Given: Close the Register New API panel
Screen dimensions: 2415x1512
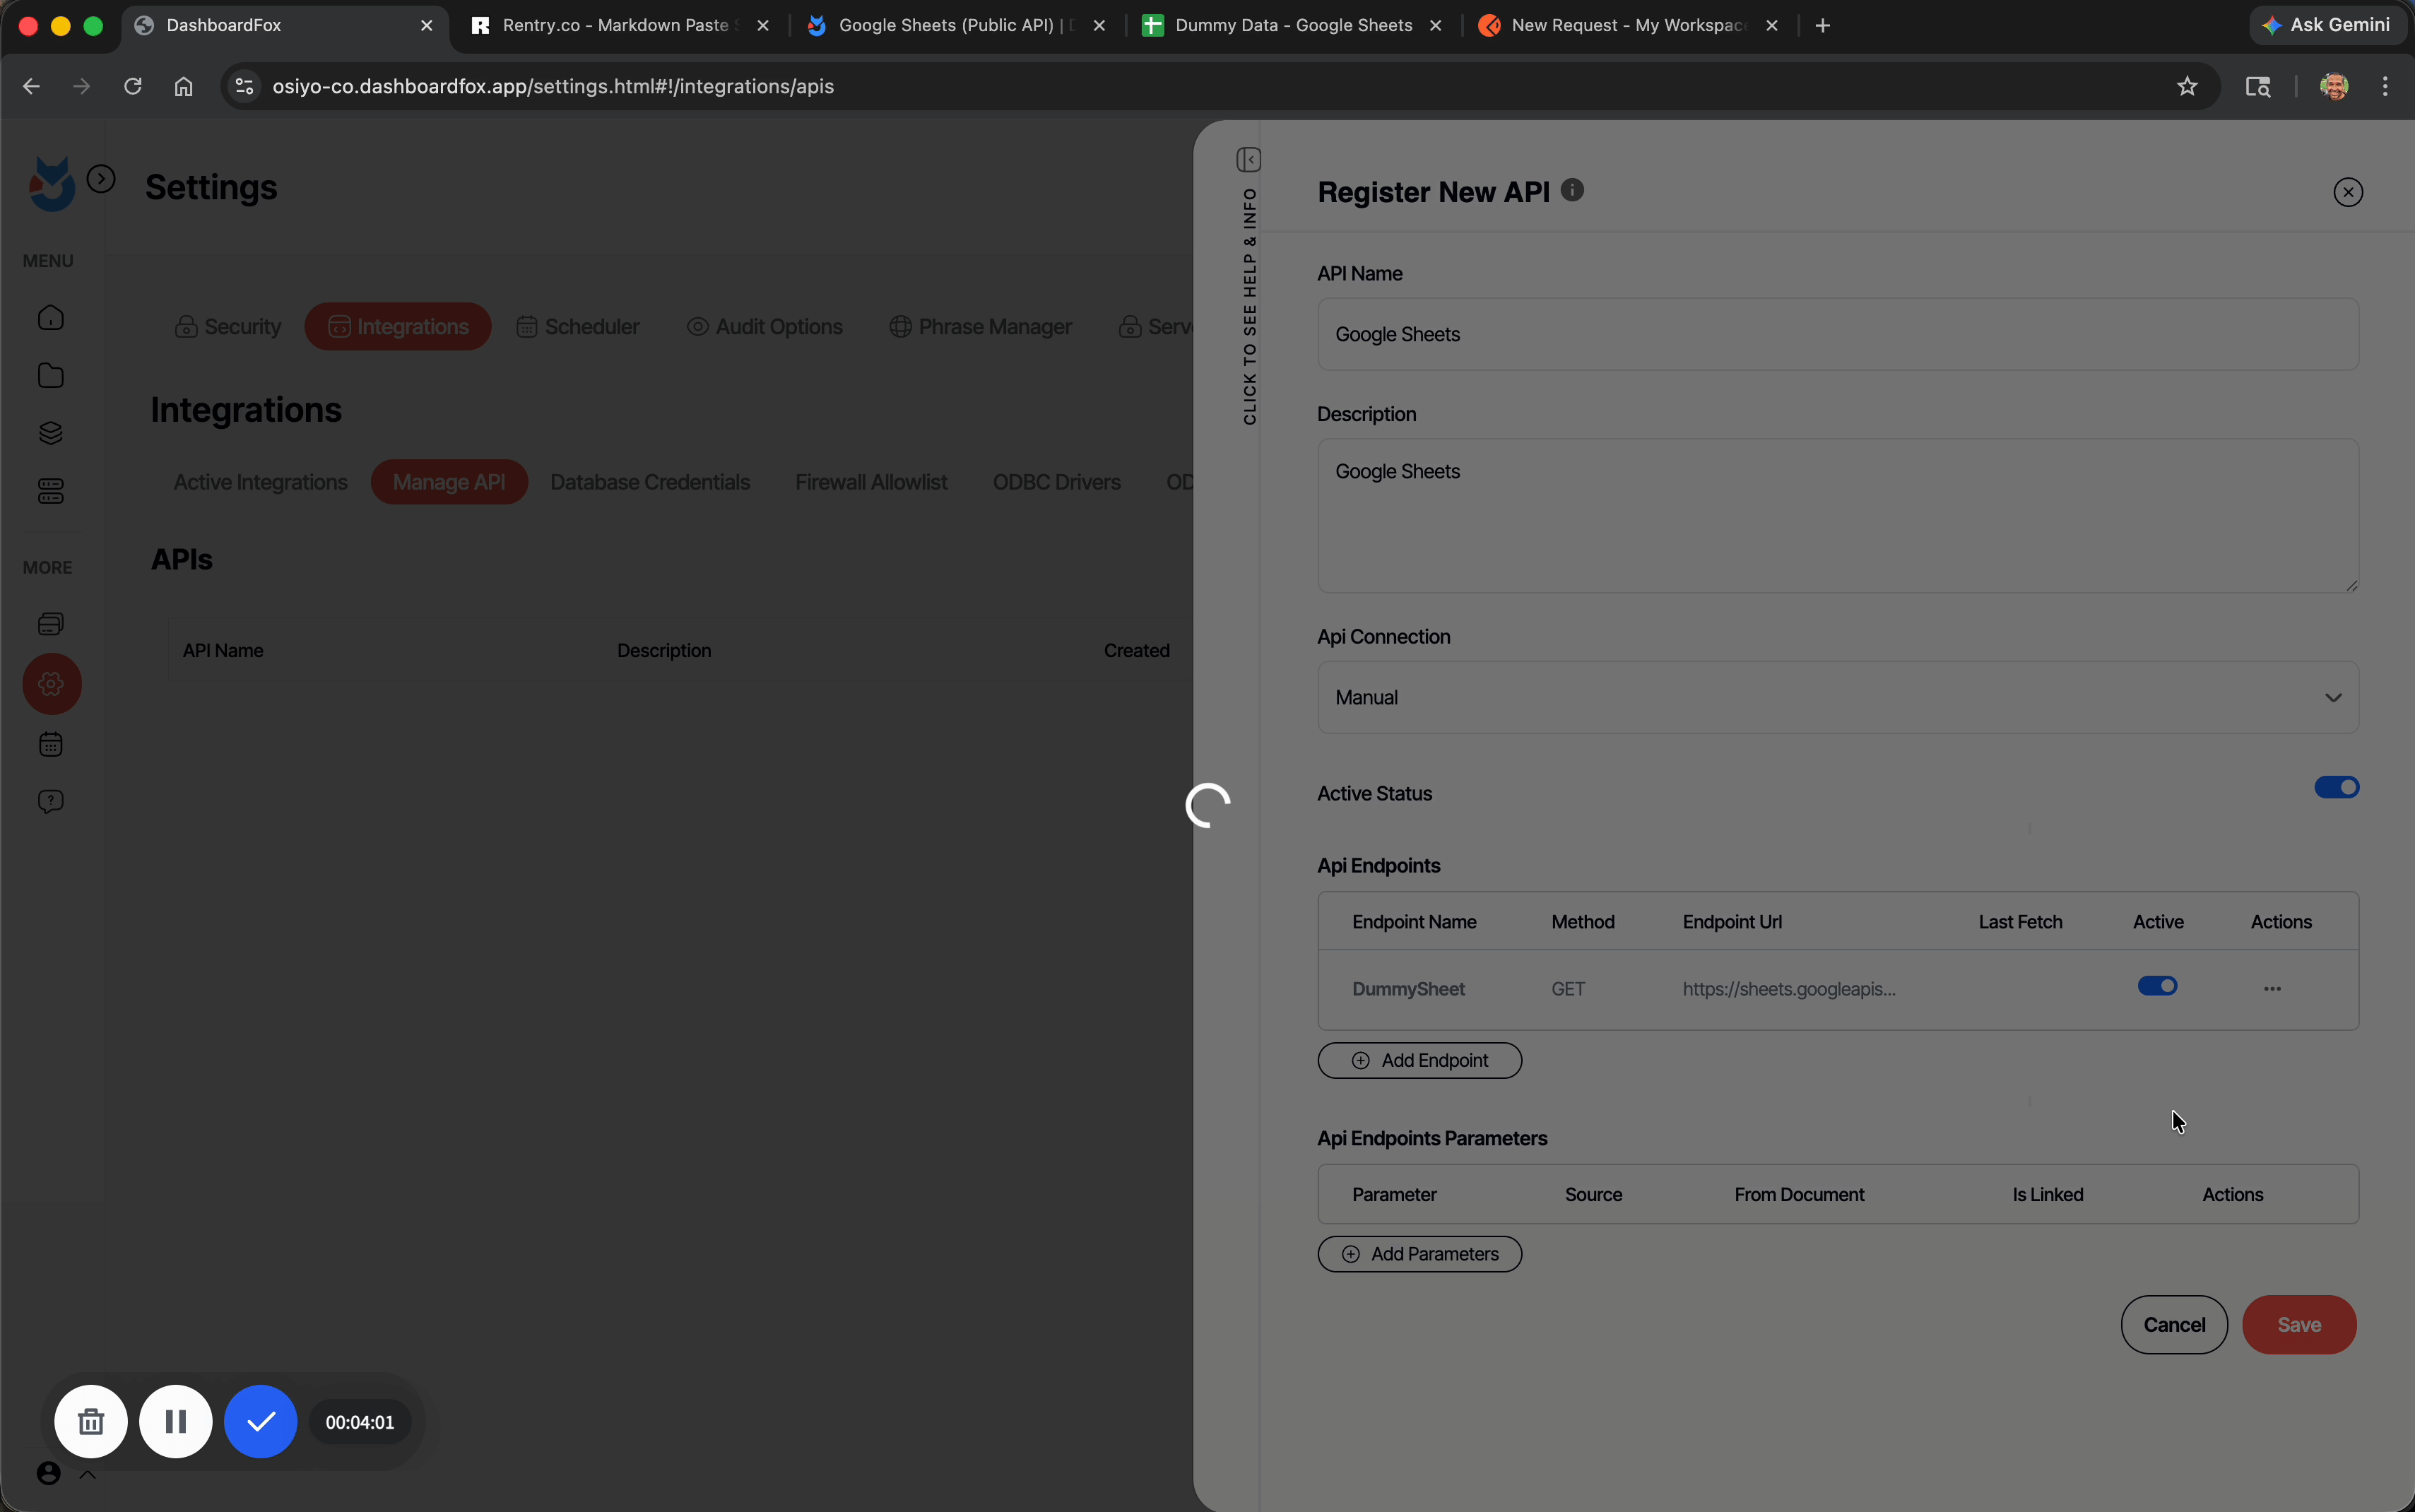Looking at the screenshot, I should click(2348, 192).
